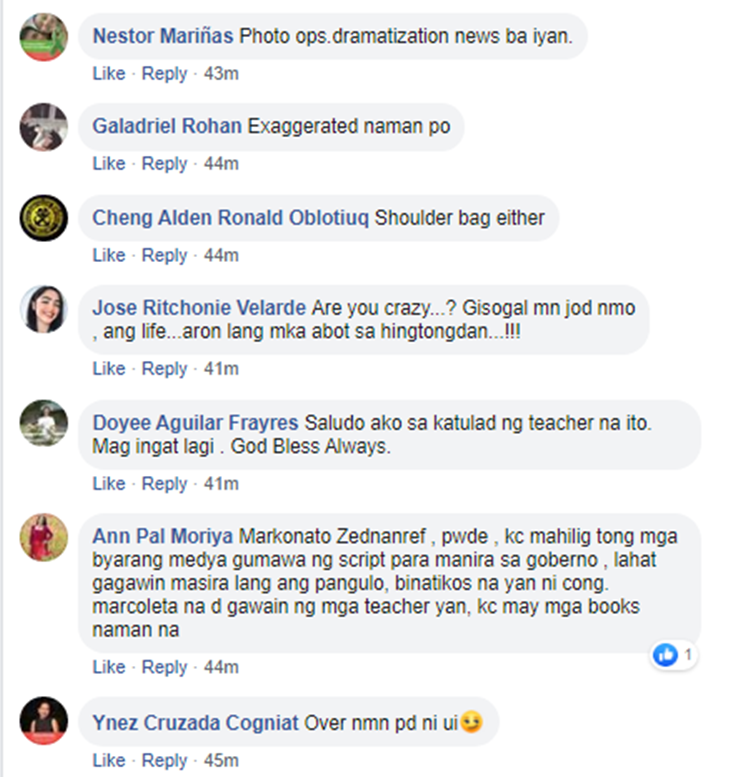
Task: Open Cheng Alden Ronald Oblotiuq's round logo avatar
Action: (x=44, y=218)
